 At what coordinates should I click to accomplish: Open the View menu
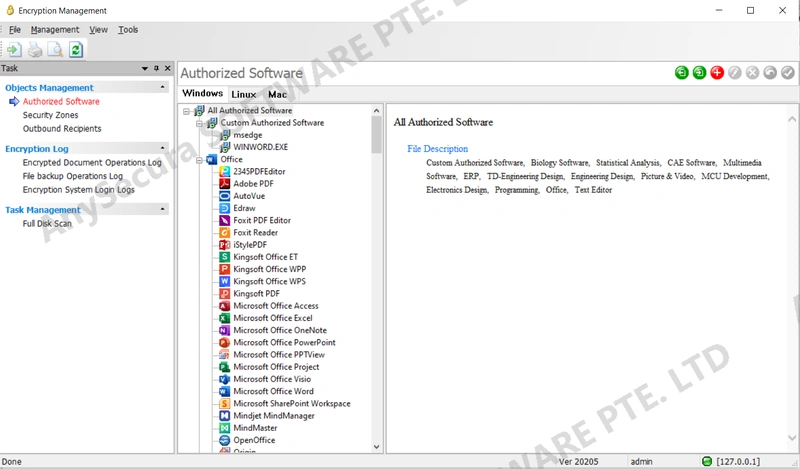98,30
